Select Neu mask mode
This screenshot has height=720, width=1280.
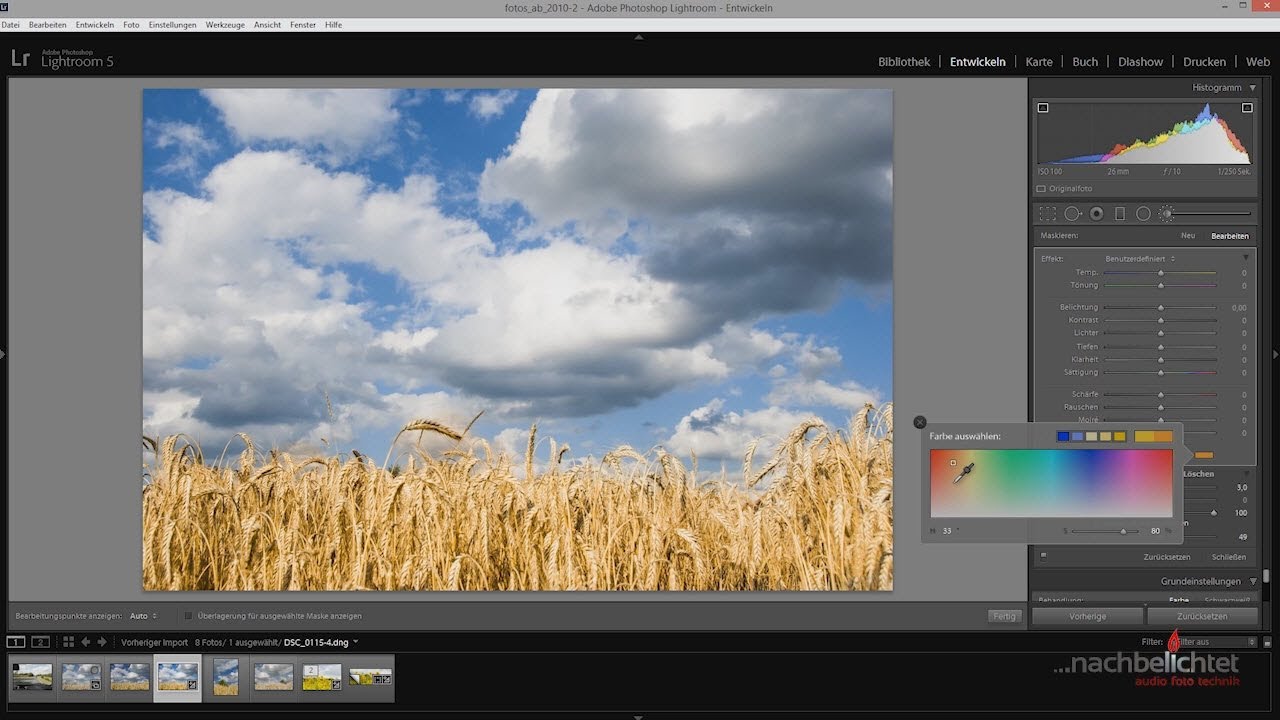(x=1188, y=236)
